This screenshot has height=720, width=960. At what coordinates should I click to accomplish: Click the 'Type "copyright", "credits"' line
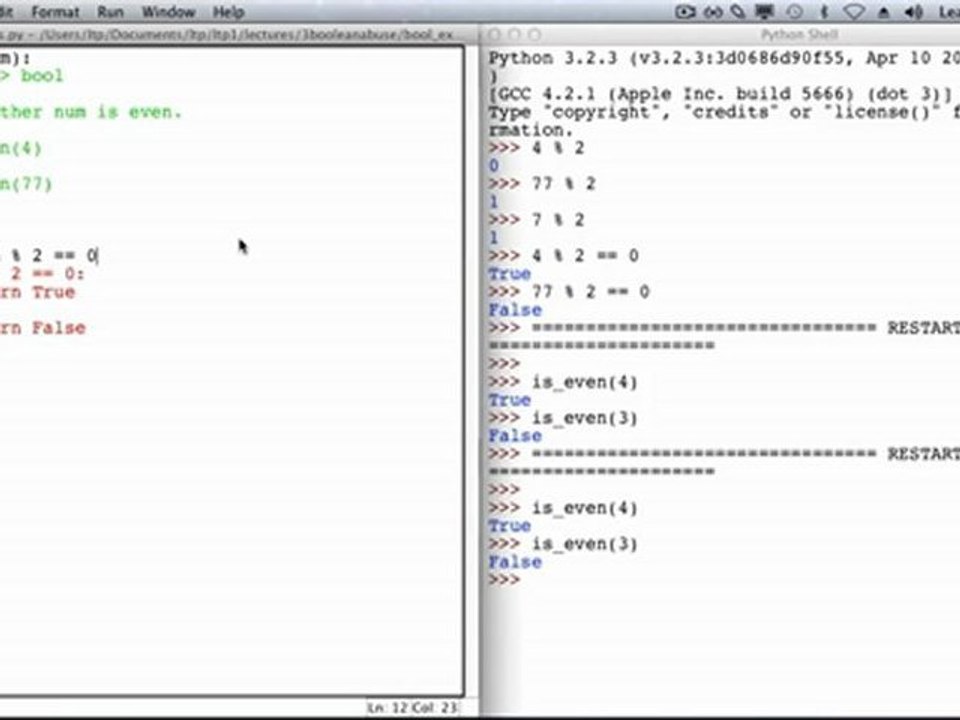724,113
